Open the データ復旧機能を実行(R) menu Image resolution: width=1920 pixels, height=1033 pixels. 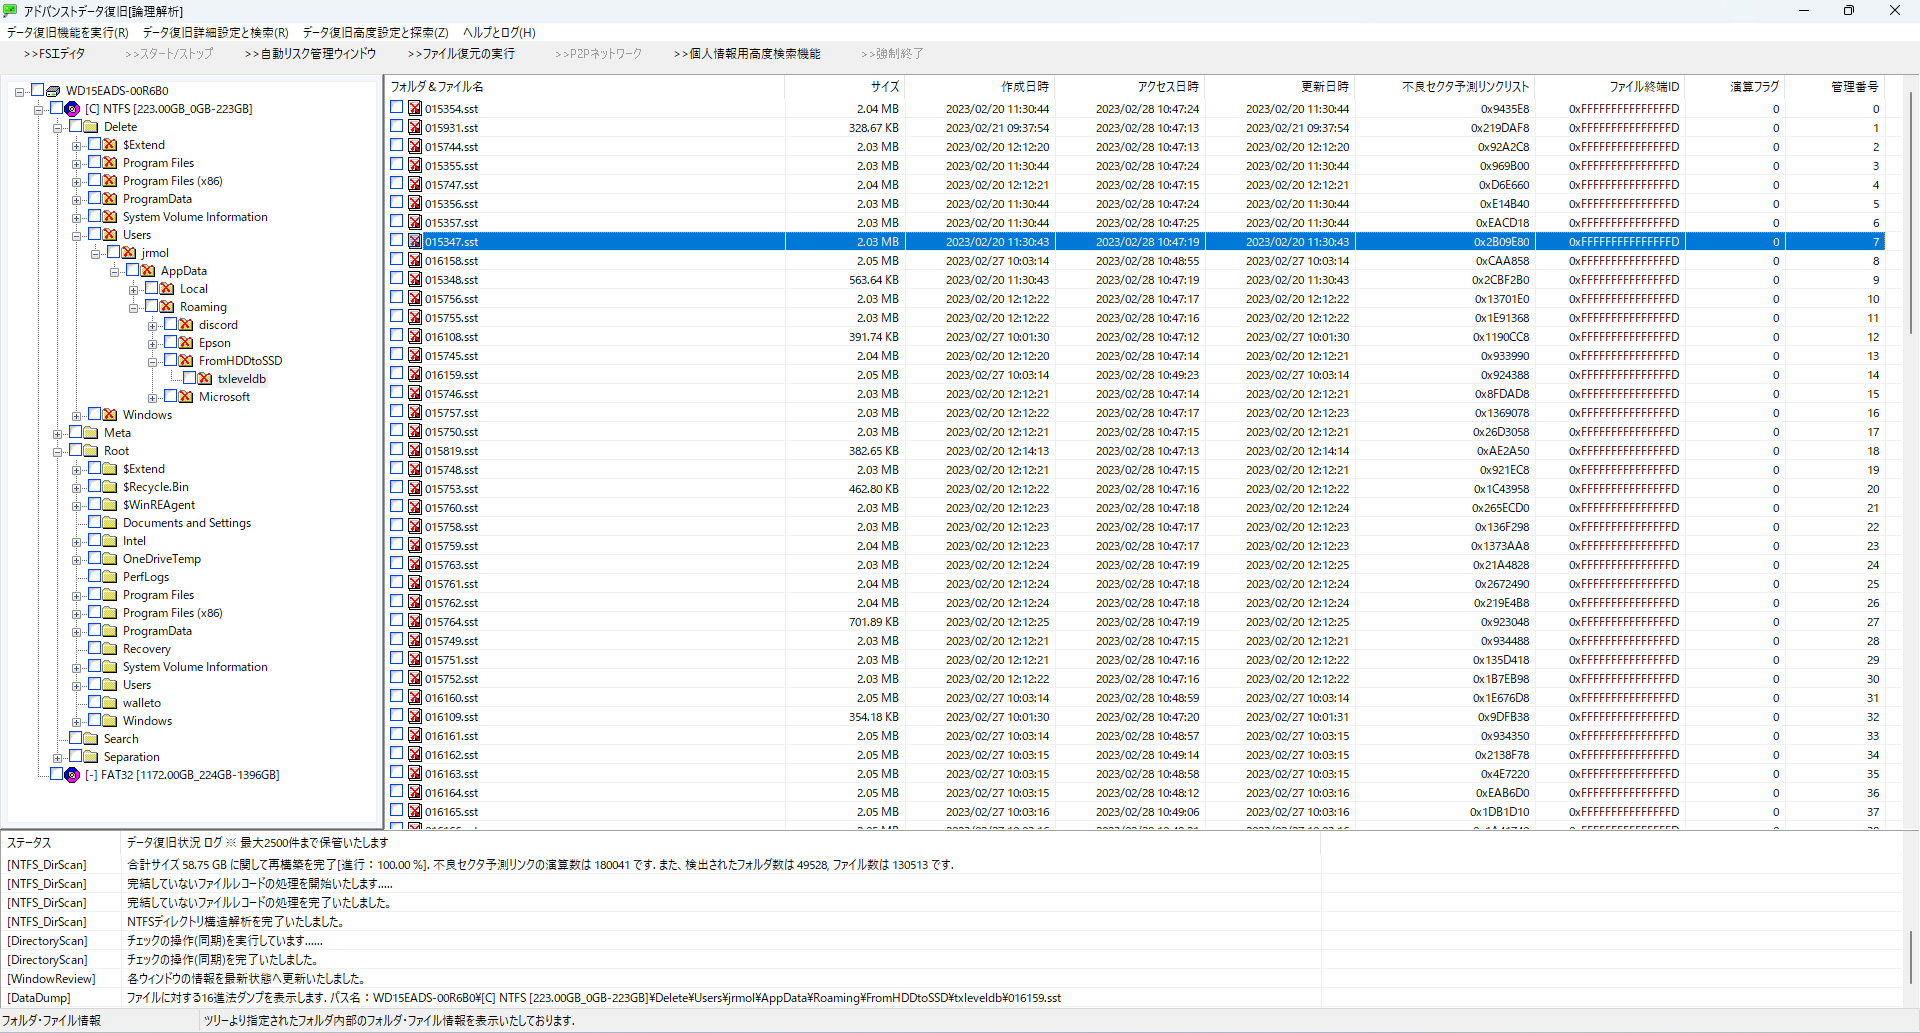coord(67,33)
